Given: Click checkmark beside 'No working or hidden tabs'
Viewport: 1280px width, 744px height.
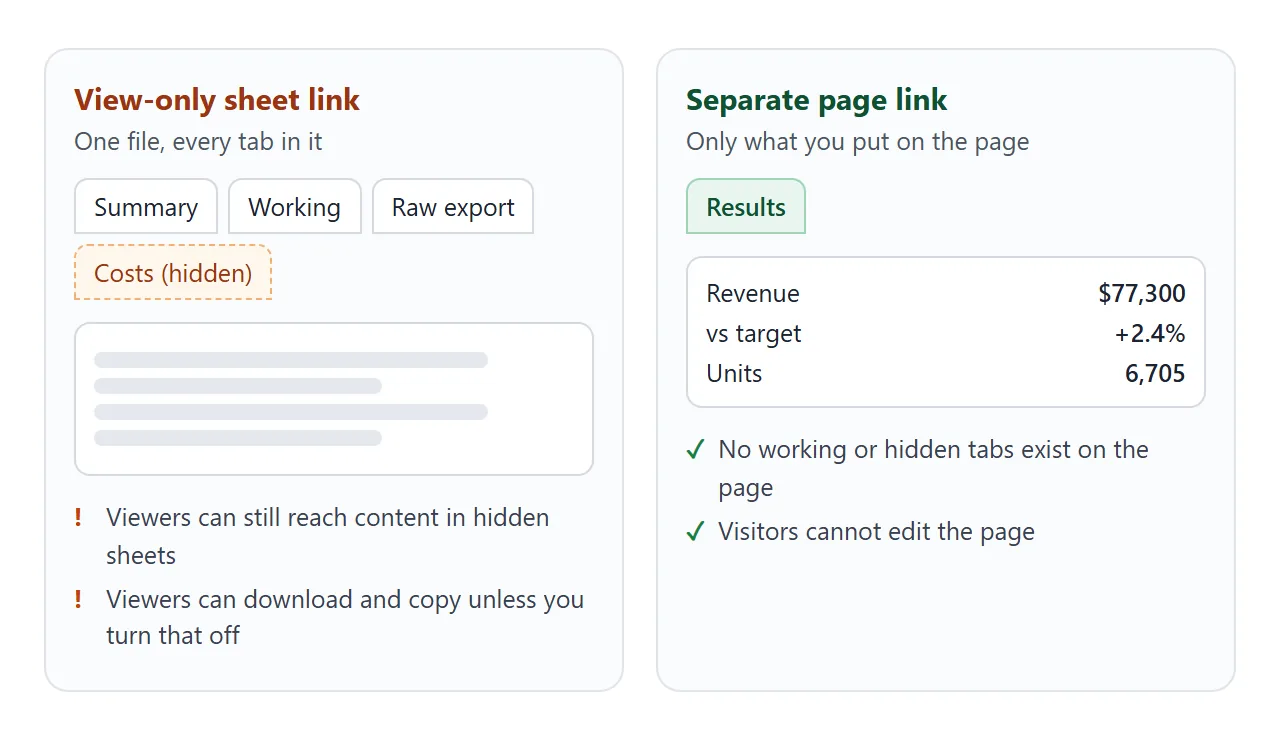Looking at the screenshot, I should coord(696,450).
